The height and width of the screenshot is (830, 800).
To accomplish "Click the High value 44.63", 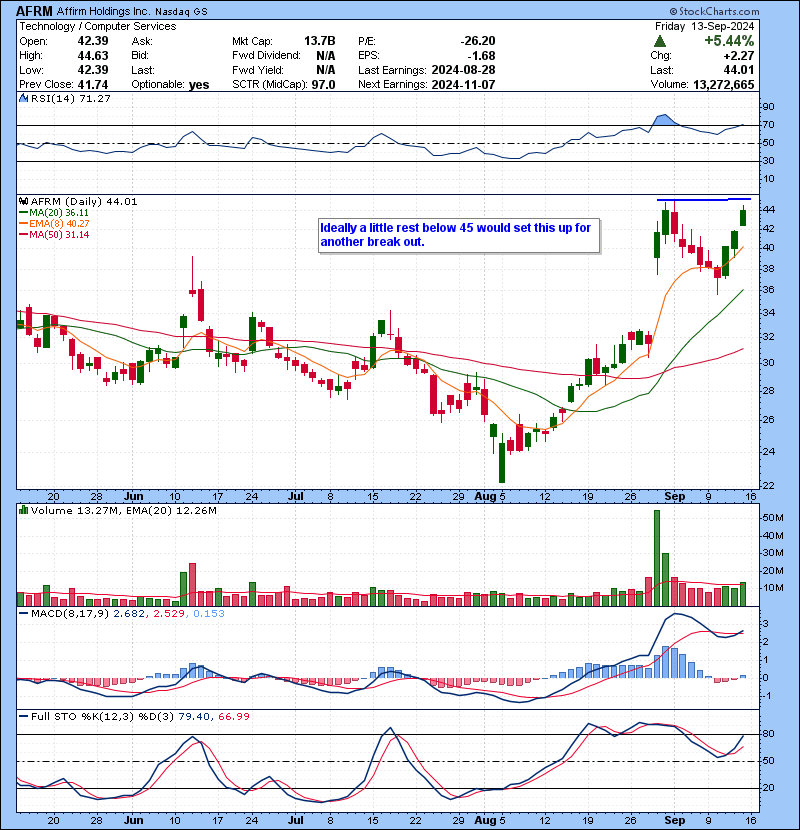I will 93,56.
